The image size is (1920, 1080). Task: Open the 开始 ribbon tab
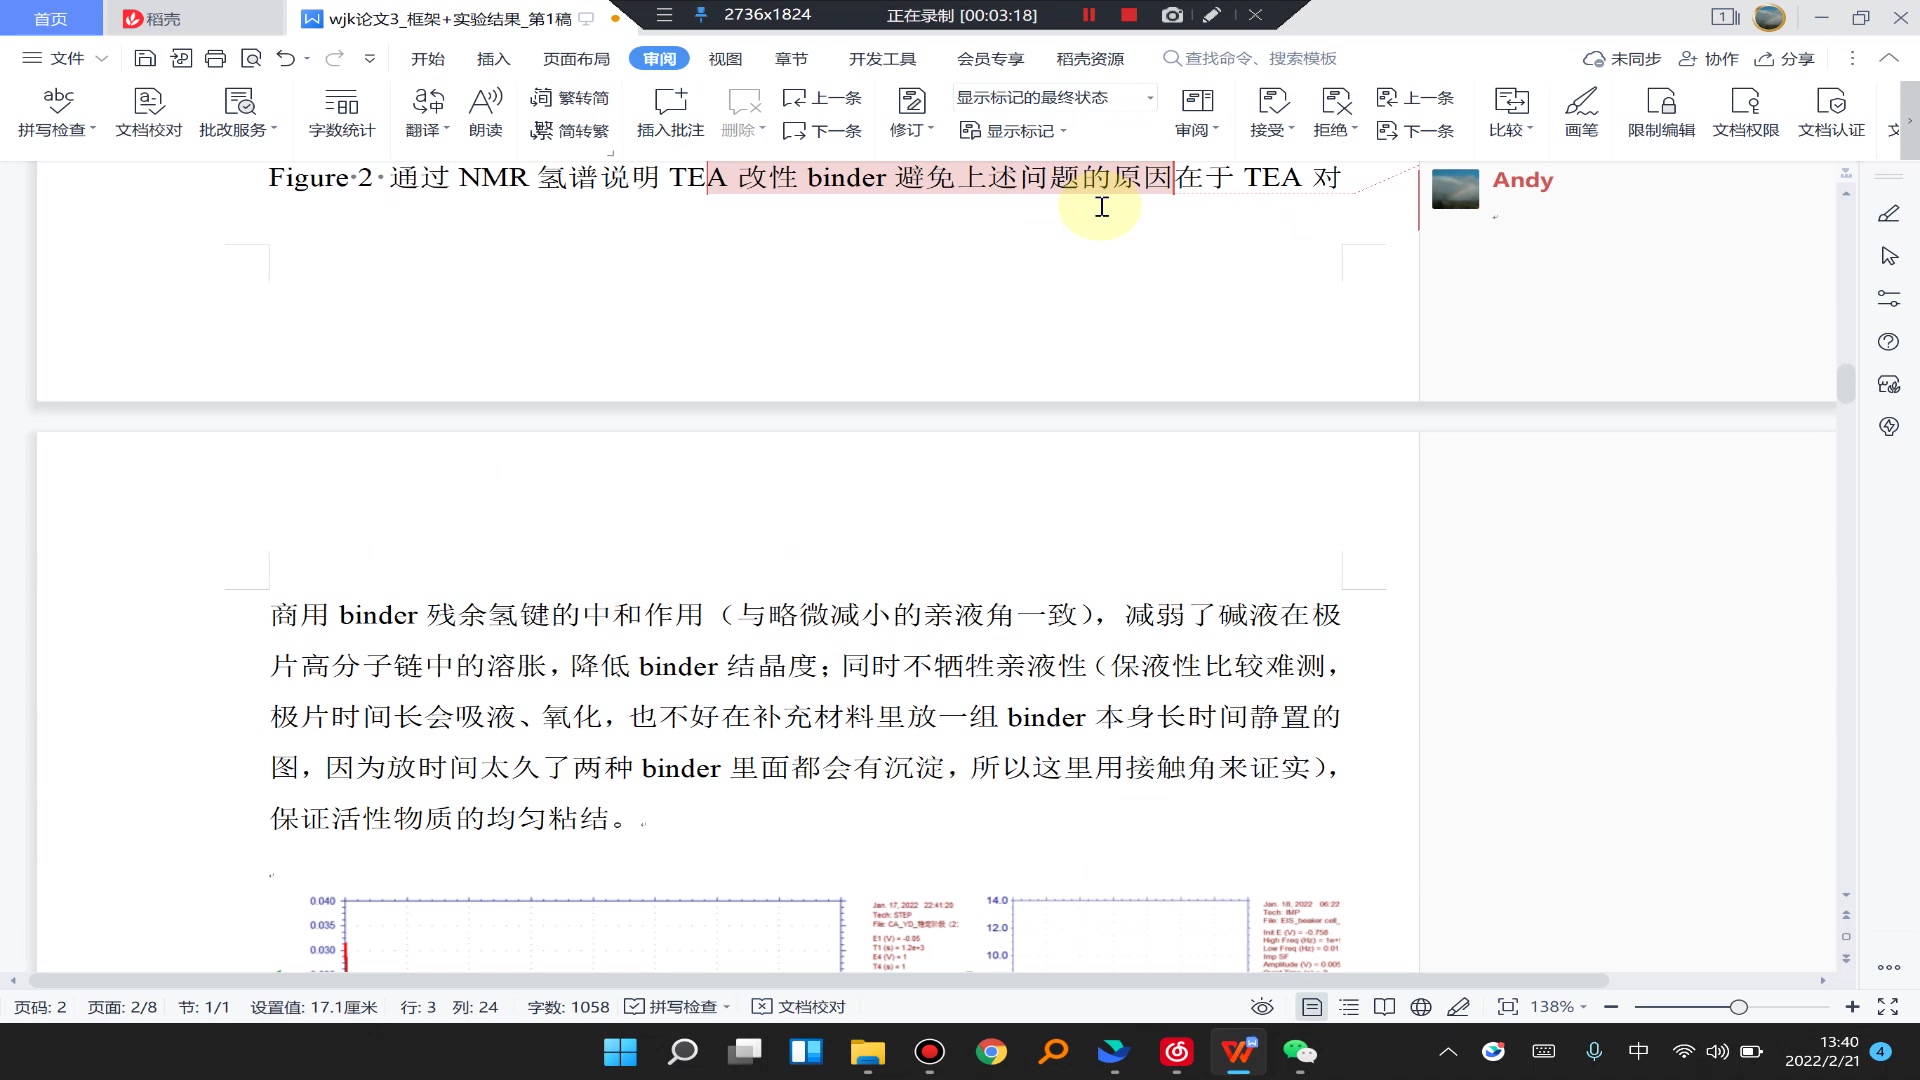(x=427, y=59)
